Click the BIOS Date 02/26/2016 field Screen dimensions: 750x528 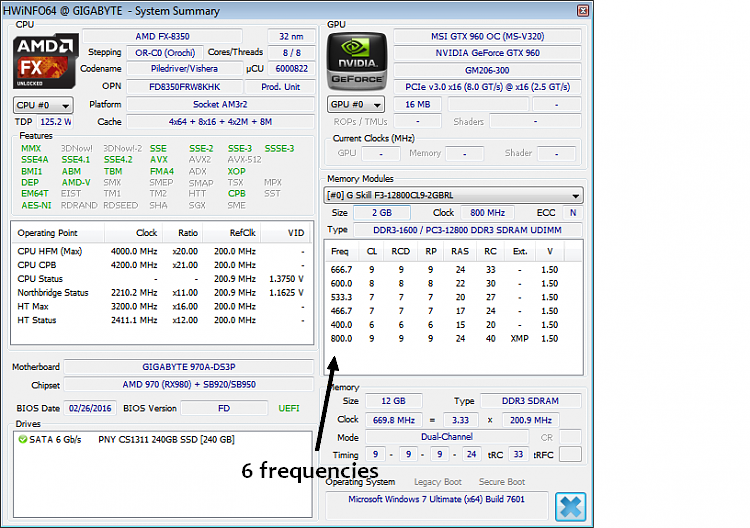[90, 408]
